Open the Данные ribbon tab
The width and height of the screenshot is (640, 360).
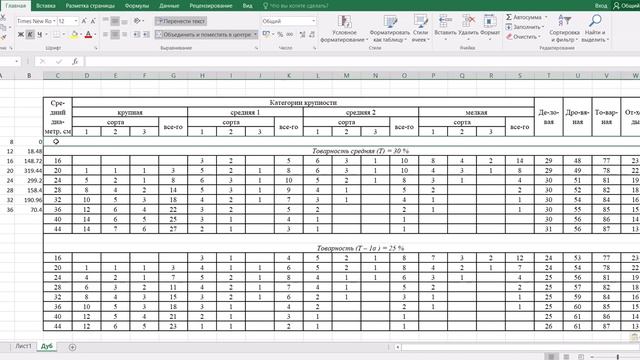(169, 6)
